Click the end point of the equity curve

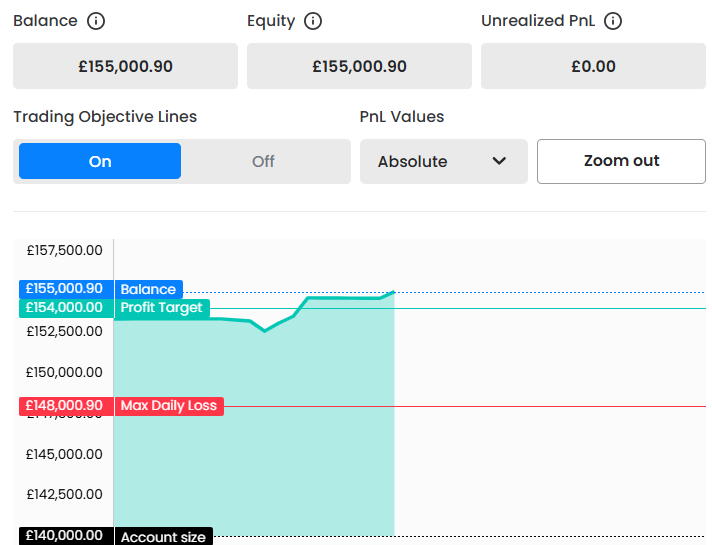coord(394,292)
